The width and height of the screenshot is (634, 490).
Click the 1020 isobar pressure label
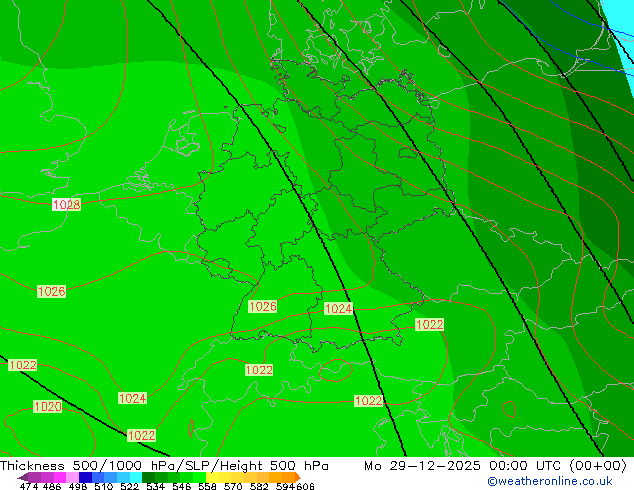(x=48, y=406)
